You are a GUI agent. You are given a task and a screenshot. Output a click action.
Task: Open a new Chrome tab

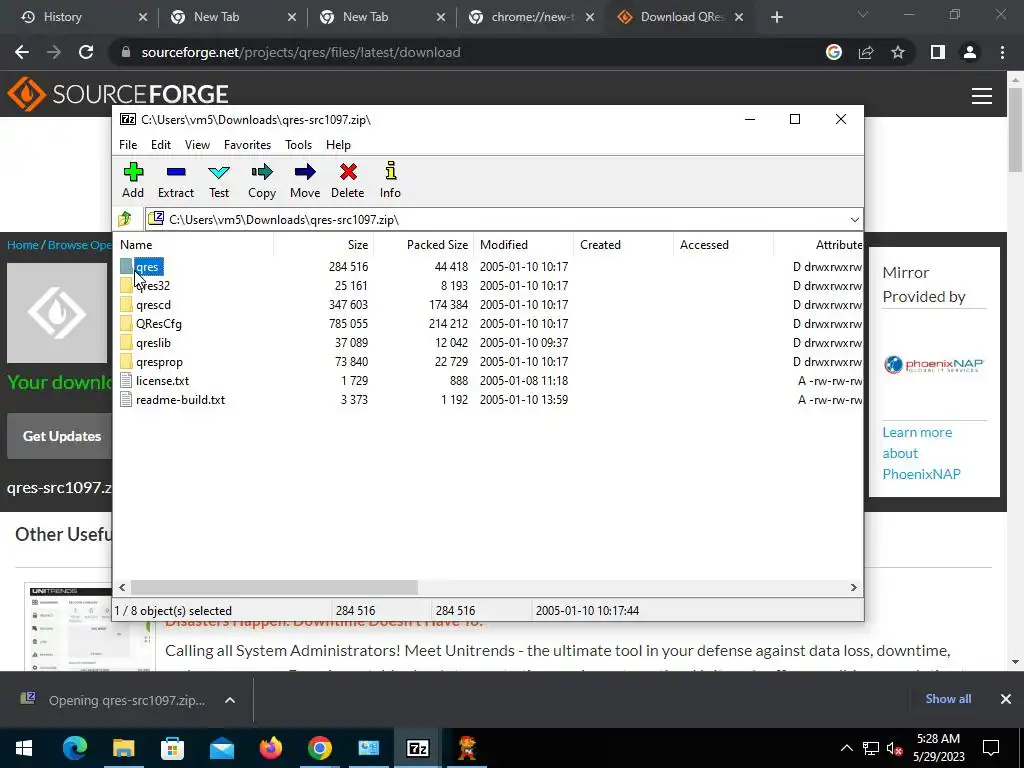[x=776, y=17]
